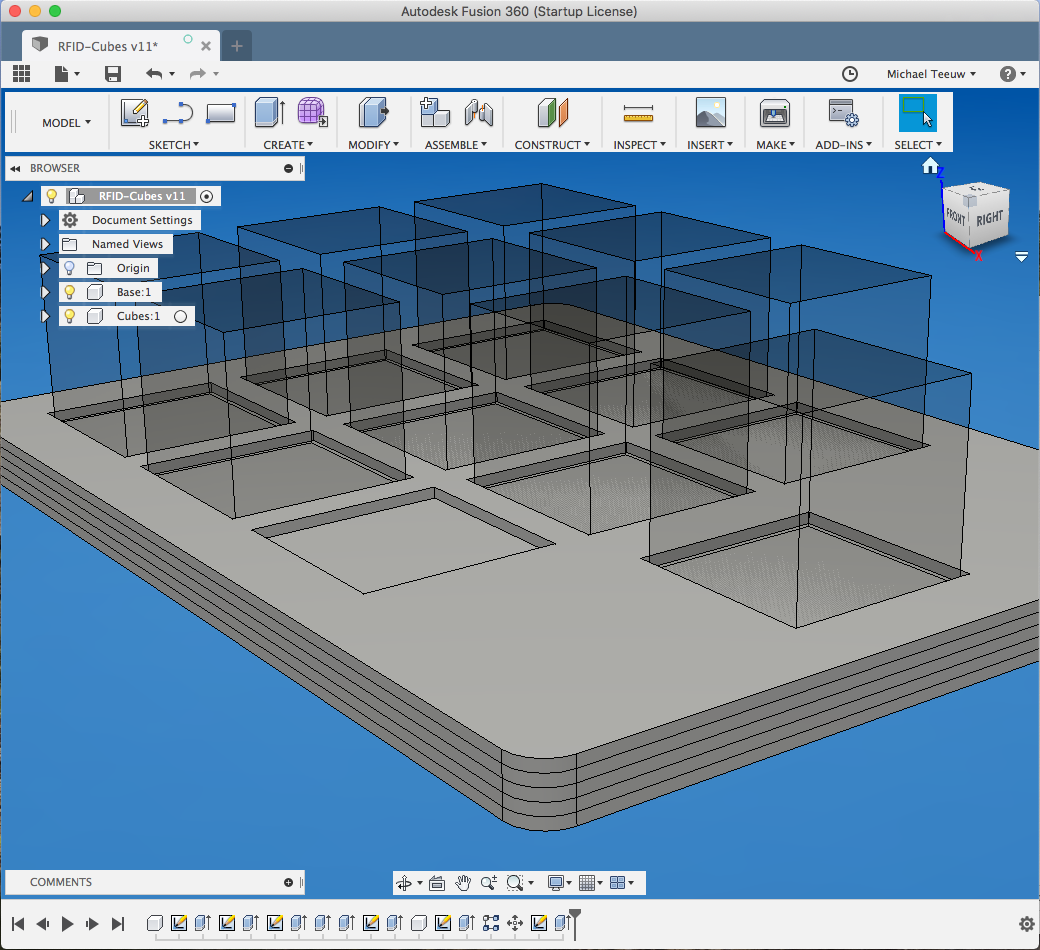
Task: Click the timeline end position marker
Action: point(574,921)
